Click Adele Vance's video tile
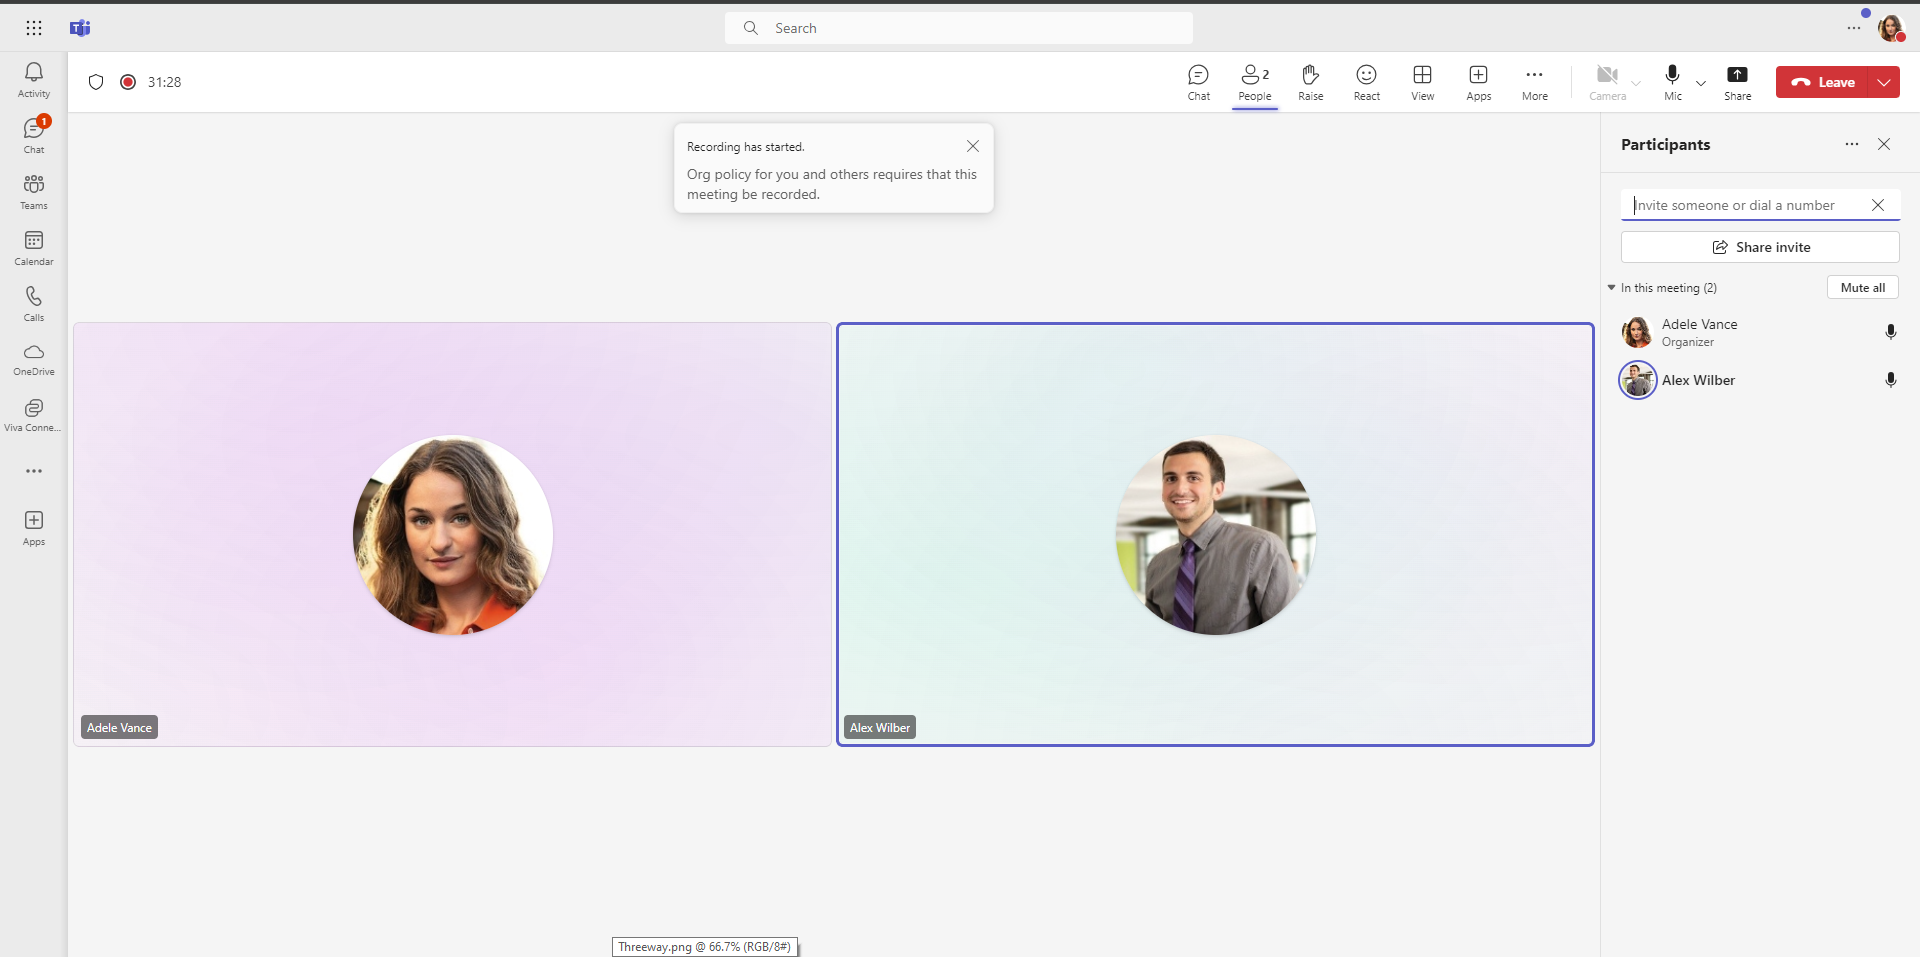 tap(453, 534)
